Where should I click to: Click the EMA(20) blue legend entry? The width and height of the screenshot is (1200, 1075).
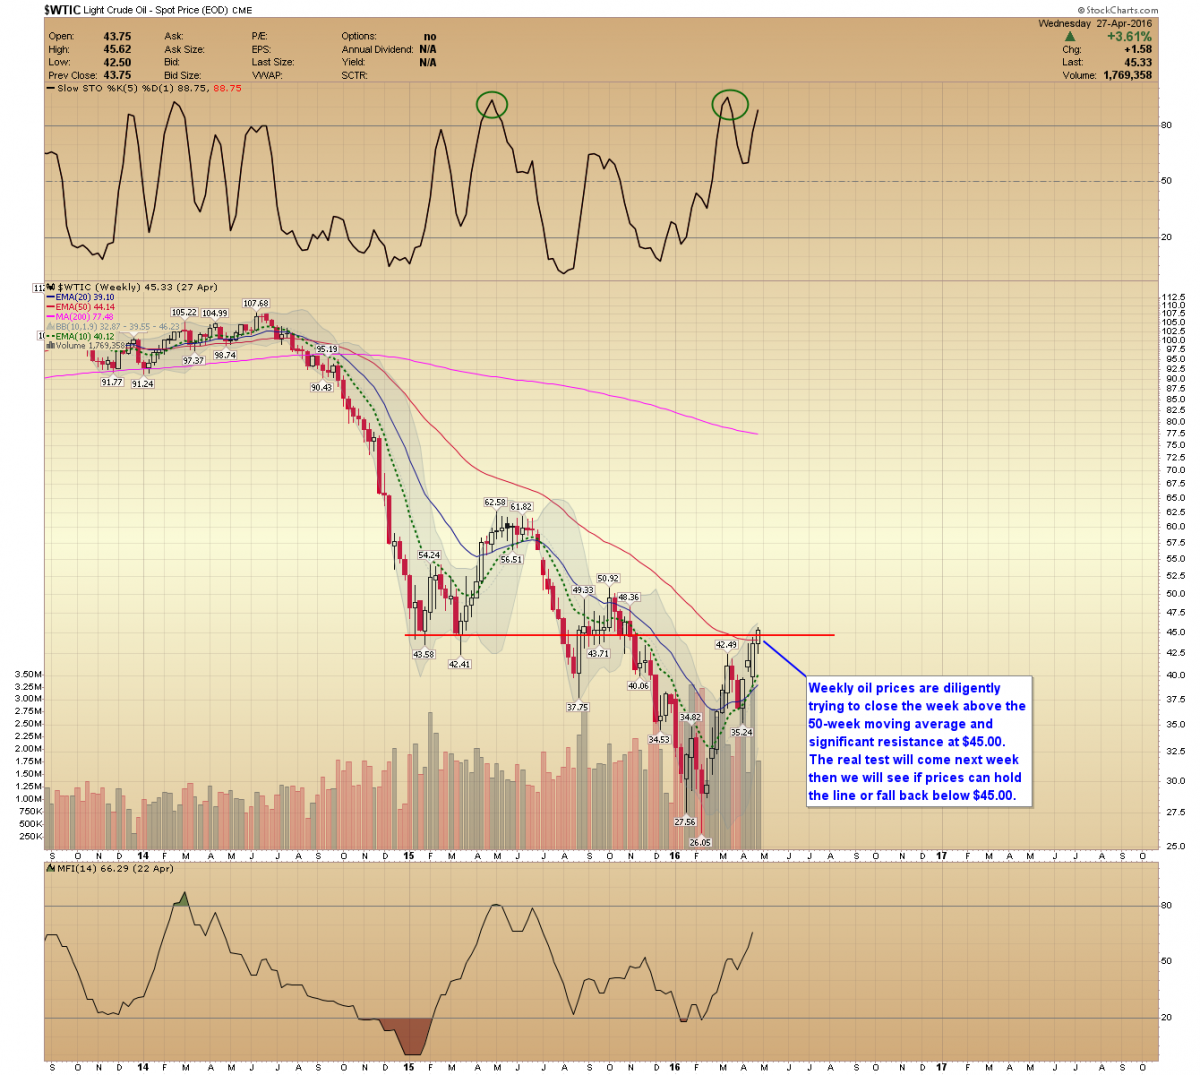click(84, 297)
